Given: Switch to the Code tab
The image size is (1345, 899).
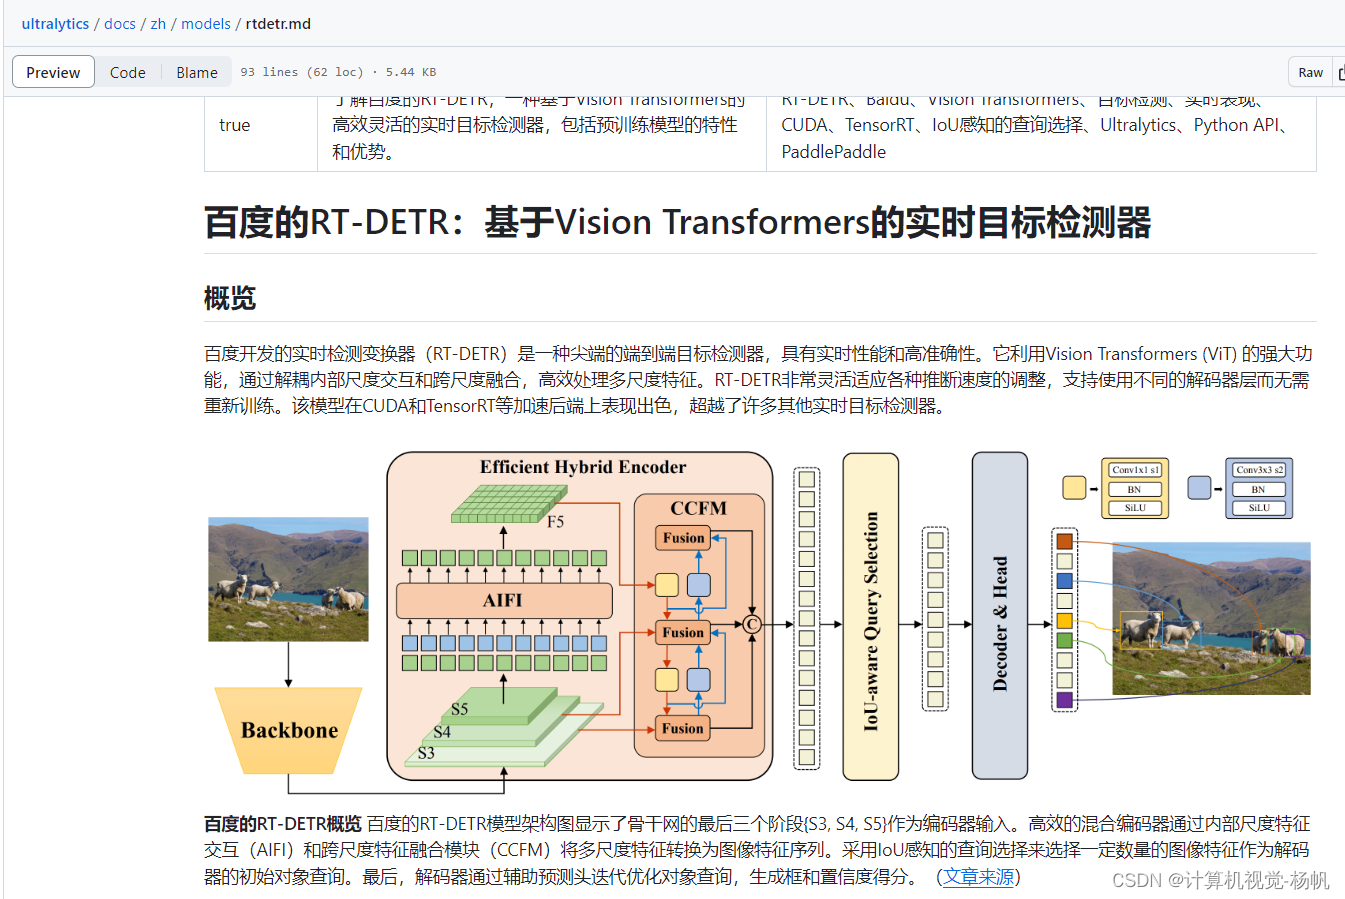Looking at the screenshot, I should pyautogui.click(x=128, y=72).
